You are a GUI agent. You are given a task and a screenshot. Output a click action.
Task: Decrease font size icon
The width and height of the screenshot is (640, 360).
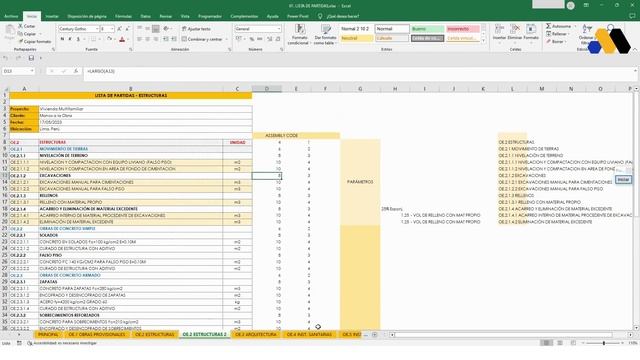127,29
